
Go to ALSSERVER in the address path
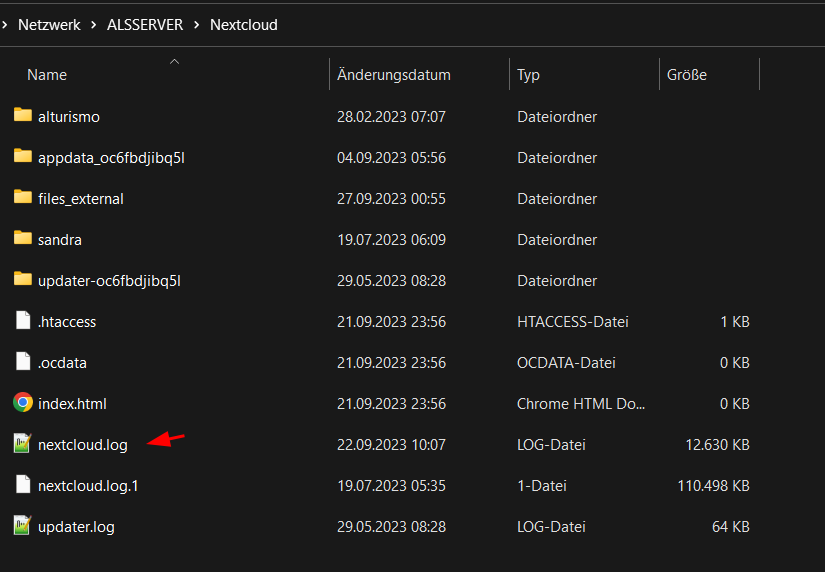click(145, 25)
